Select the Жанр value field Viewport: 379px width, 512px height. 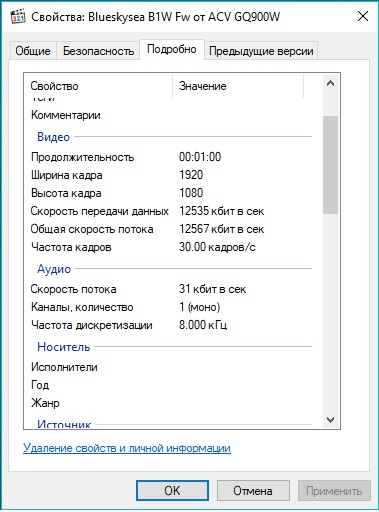pyautogui.click(x=244, y=403)
